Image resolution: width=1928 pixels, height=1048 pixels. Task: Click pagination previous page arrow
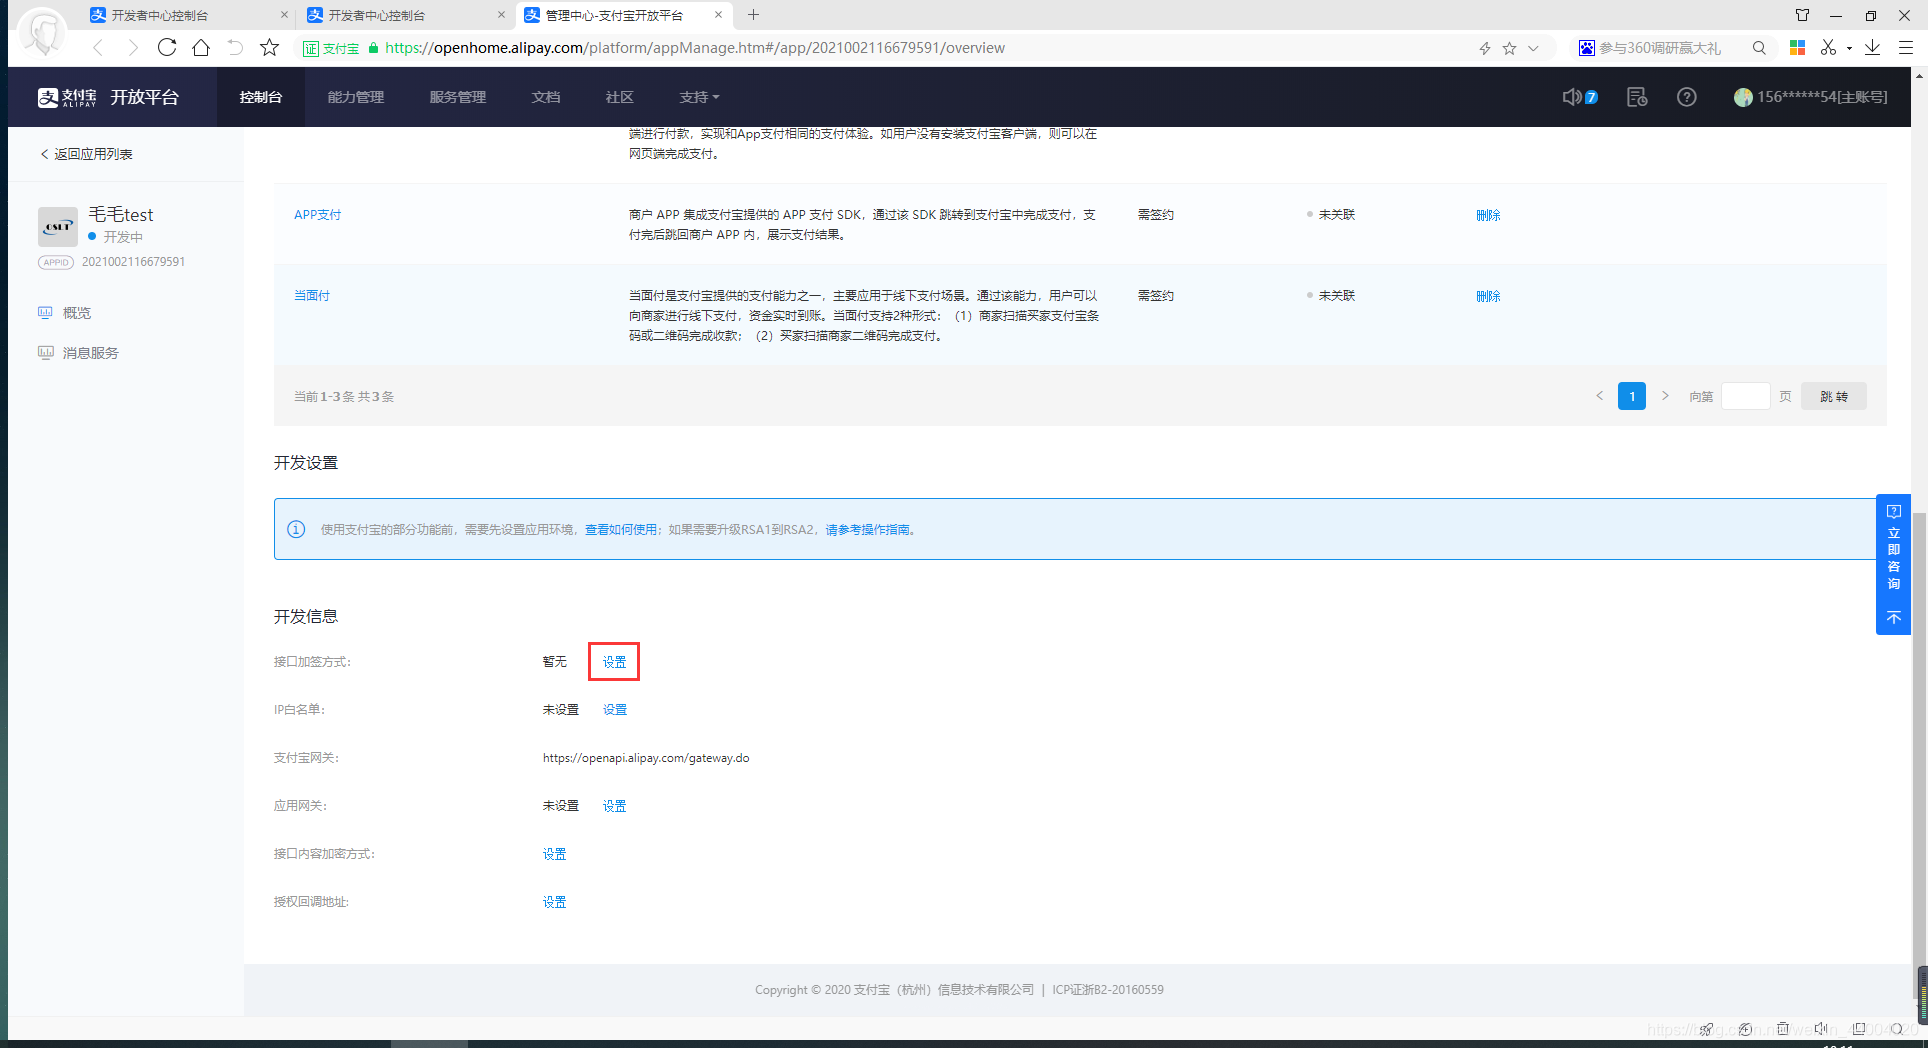(1599, 396)
